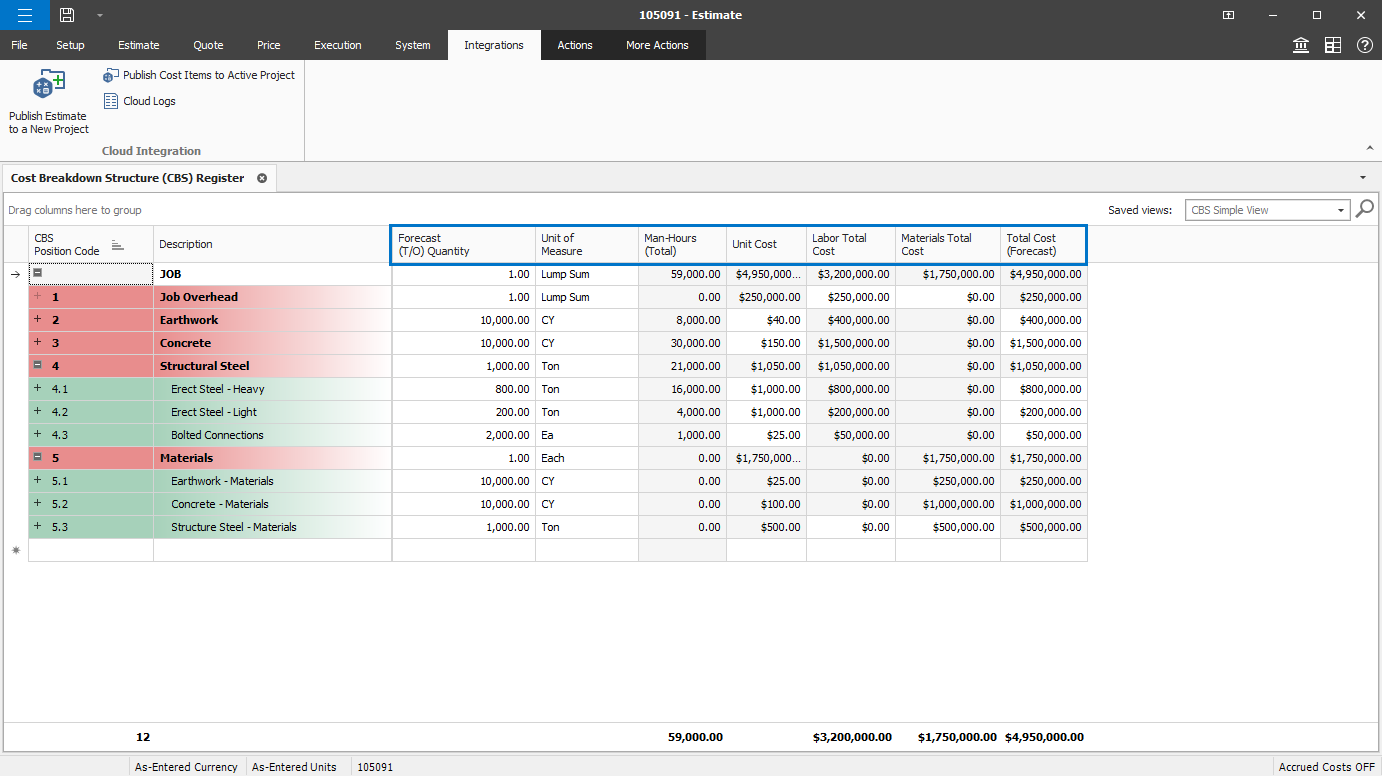
Task: Open the Saved views dropdown
Action: (1341, 210)
